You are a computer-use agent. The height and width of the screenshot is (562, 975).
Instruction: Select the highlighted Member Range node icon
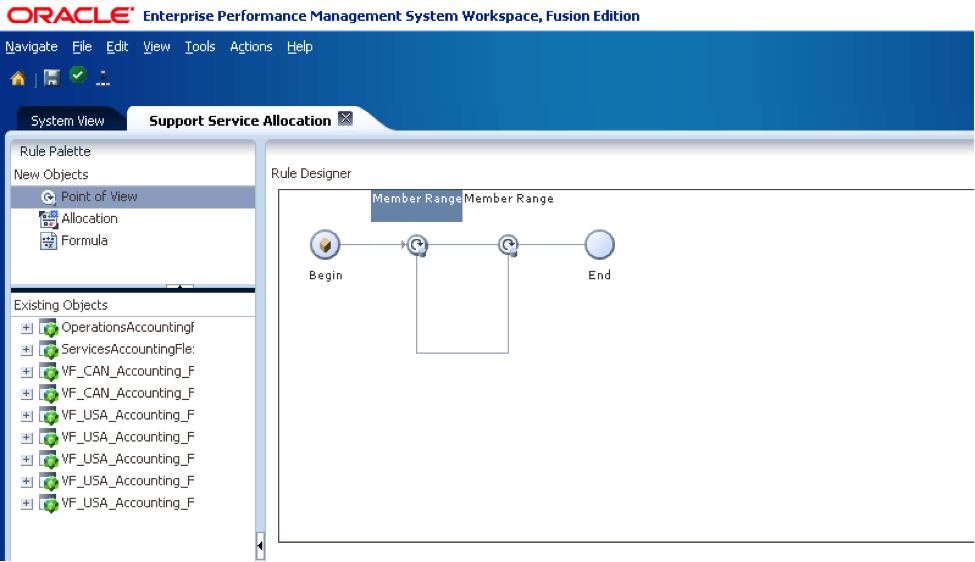(417, 245)
